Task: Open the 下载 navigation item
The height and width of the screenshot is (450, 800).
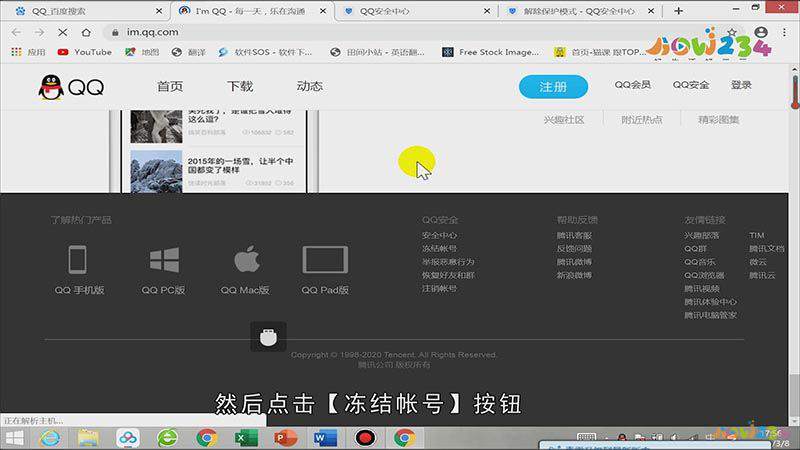Action: (x=240, y=86)
